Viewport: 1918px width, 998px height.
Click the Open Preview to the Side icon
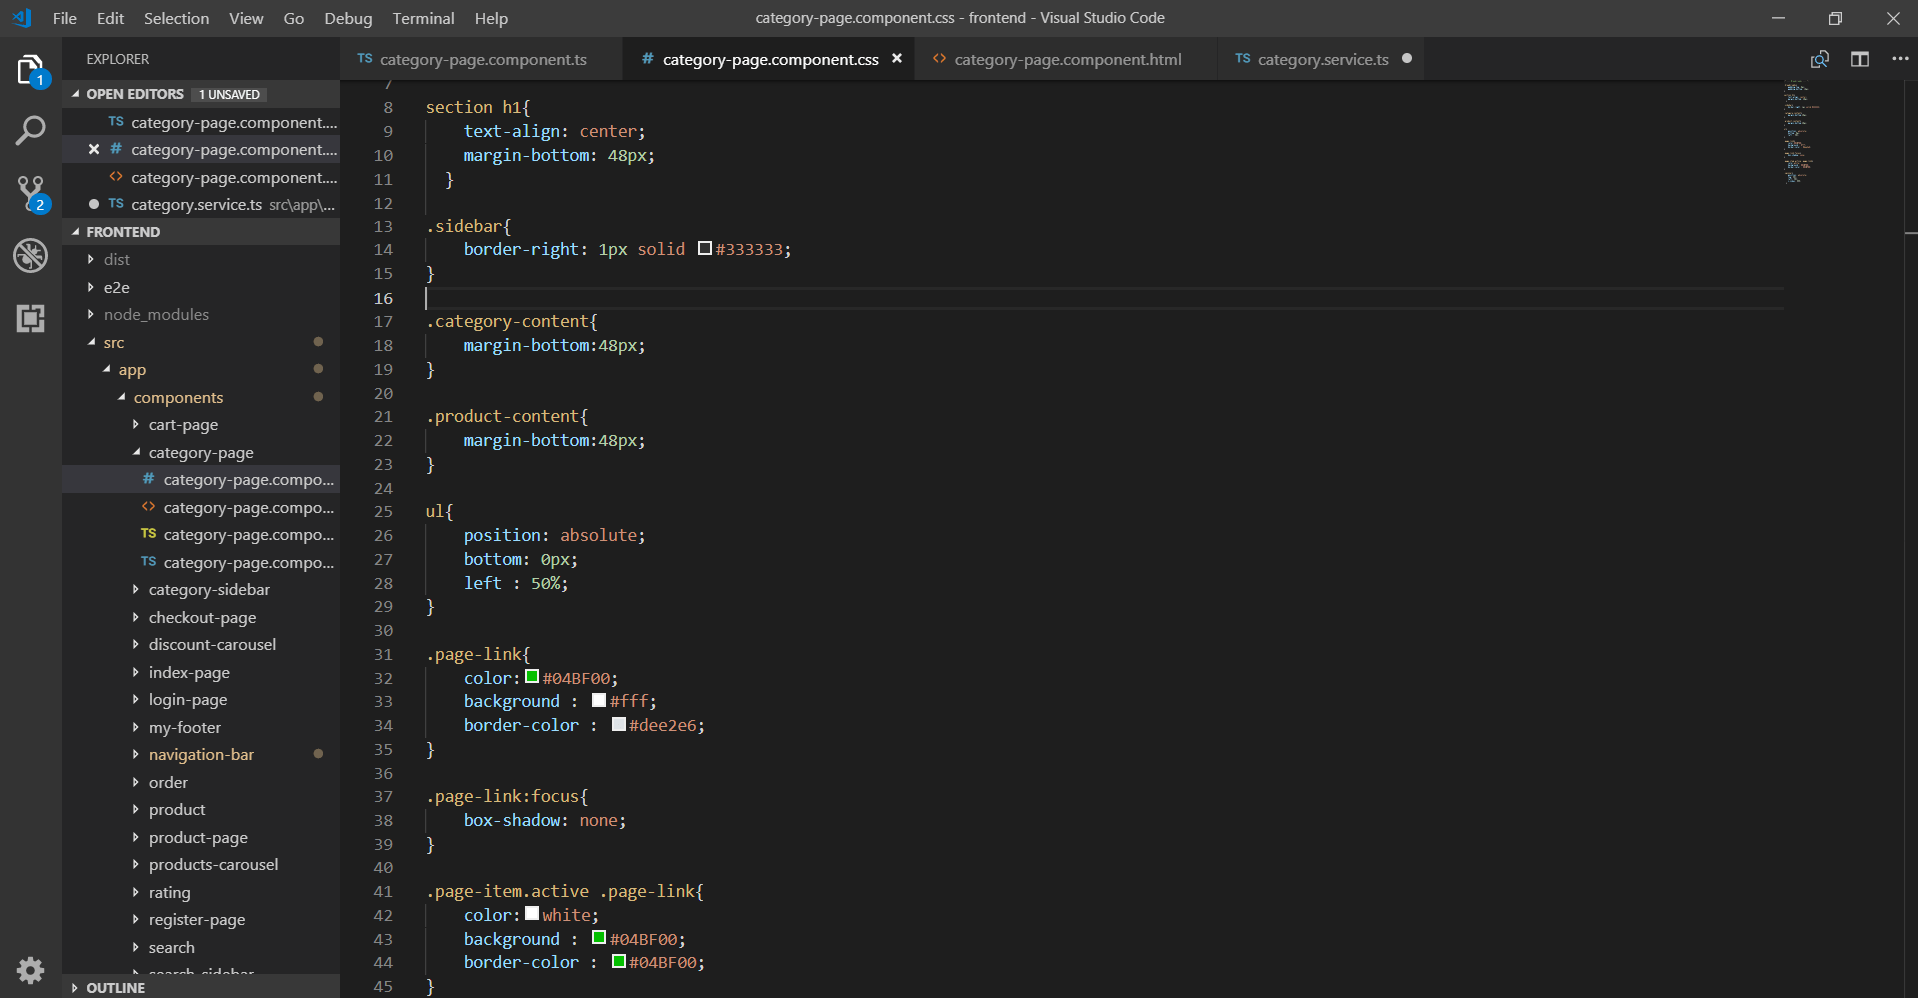[x=1820, y=59]
